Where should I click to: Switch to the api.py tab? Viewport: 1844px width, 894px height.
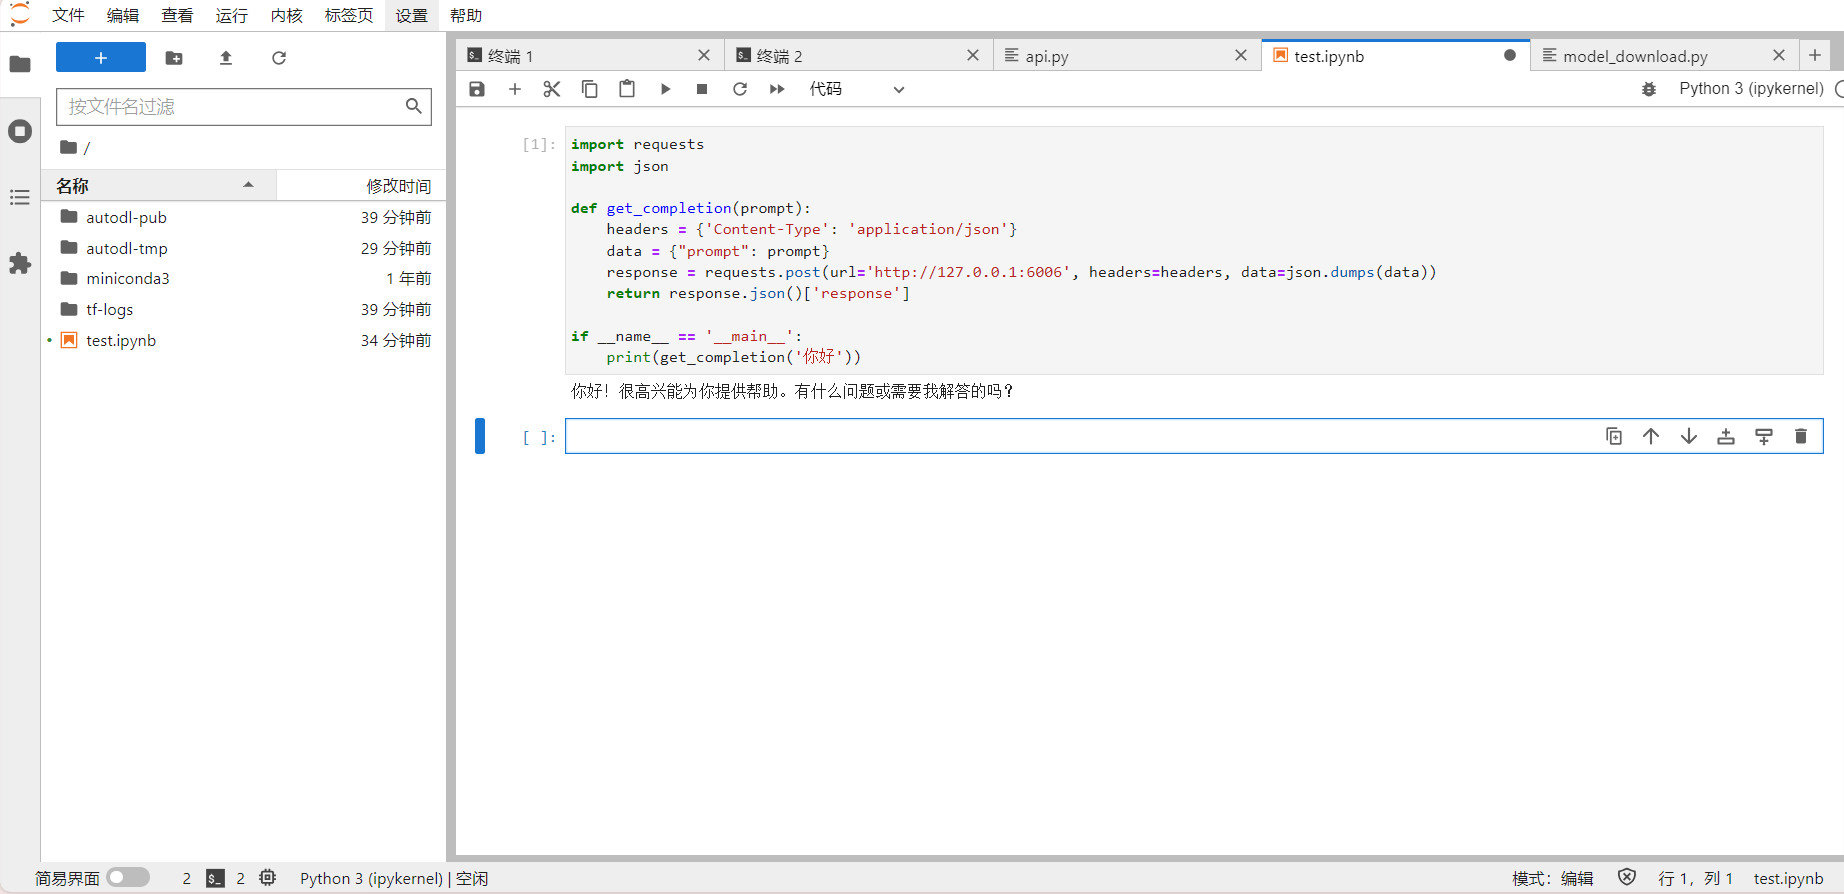1047,56
